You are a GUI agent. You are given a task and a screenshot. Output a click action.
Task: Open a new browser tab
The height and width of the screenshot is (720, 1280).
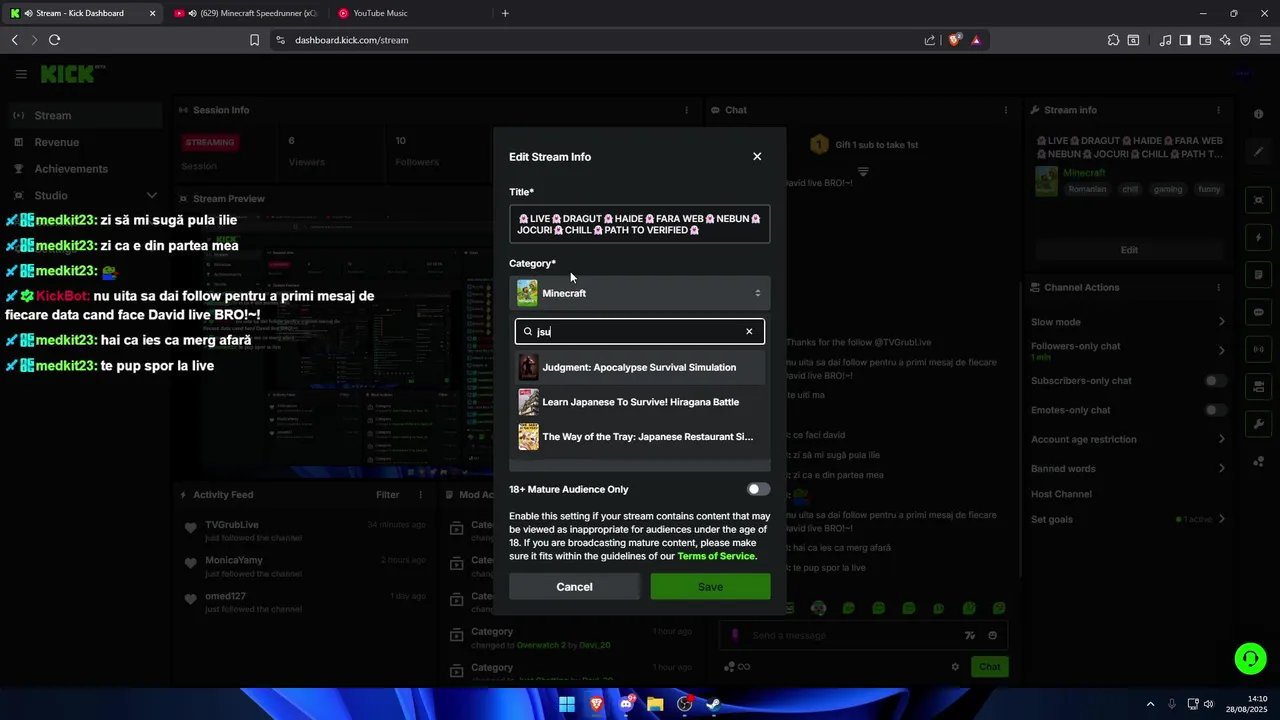(x=505, y=13)
